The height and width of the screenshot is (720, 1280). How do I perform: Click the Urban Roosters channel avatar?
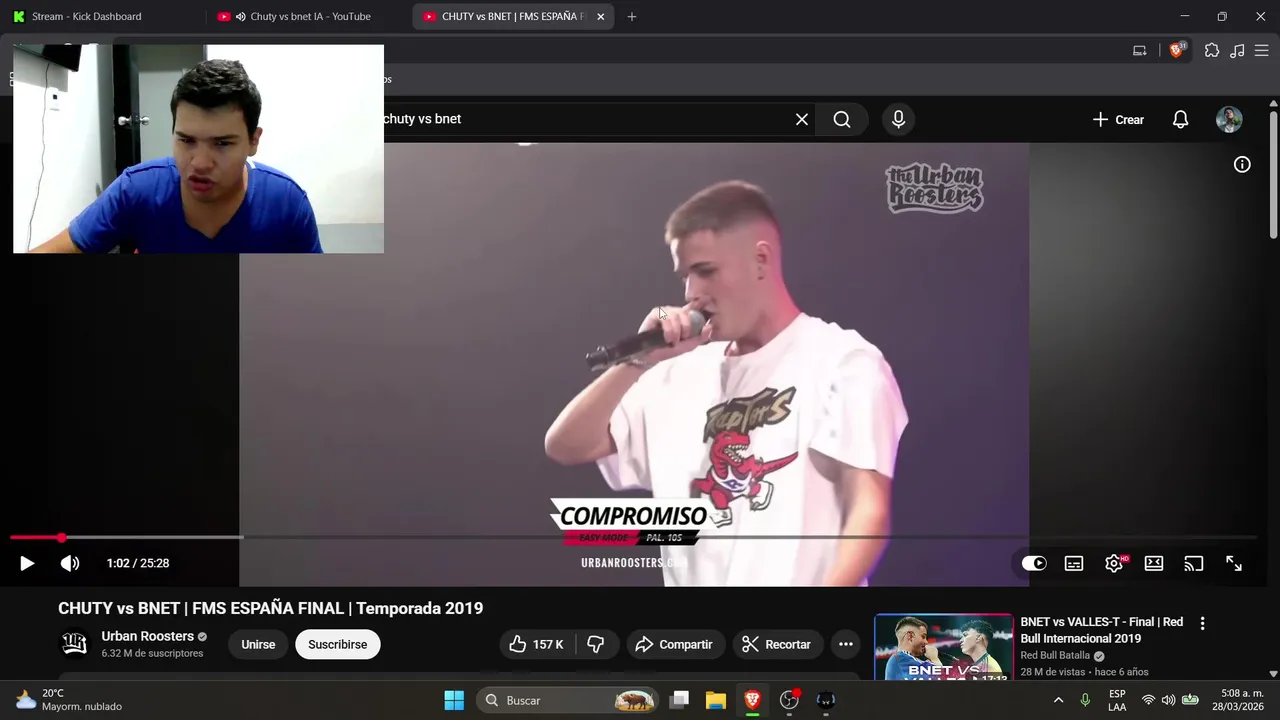click(75, 645)
